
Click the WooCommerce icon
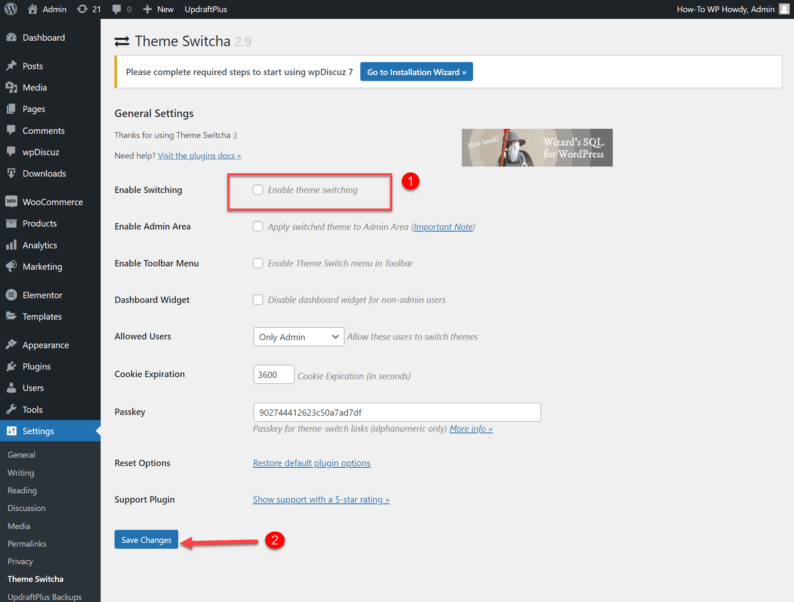click(x=11, y=202)
